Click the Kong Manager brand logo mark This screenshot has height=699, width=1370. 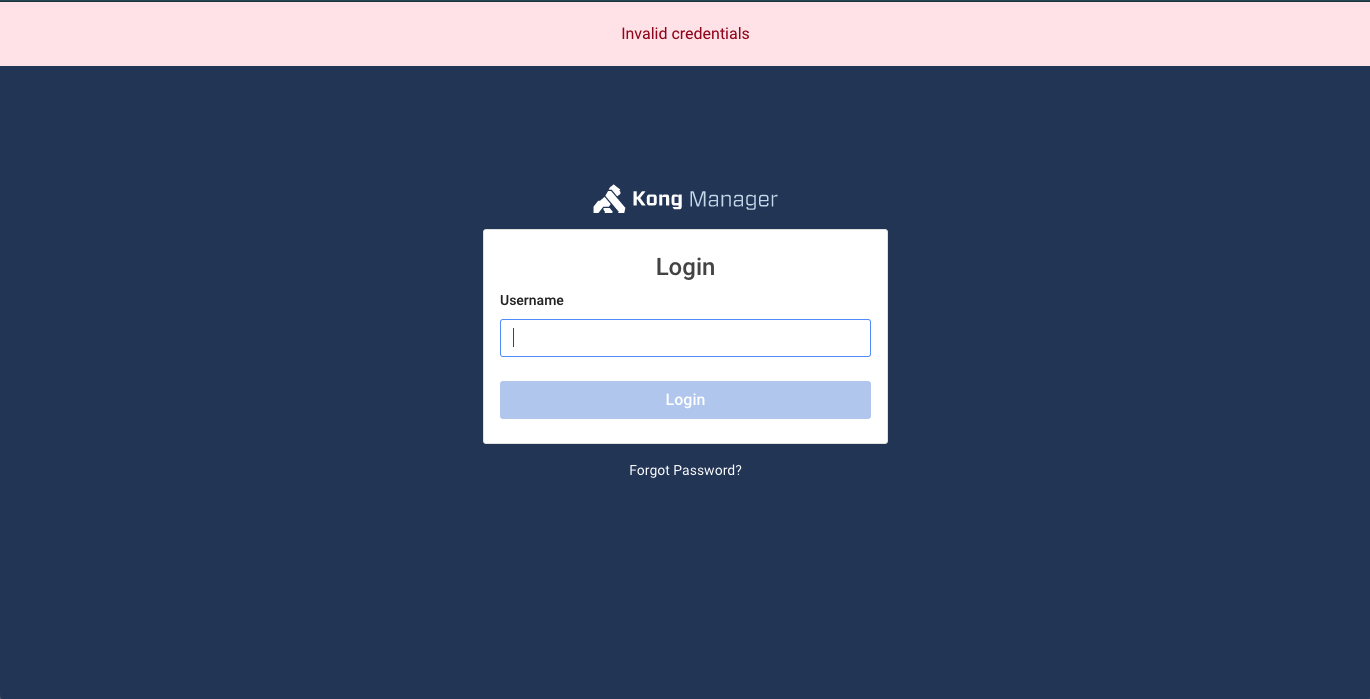coord(609,199)
